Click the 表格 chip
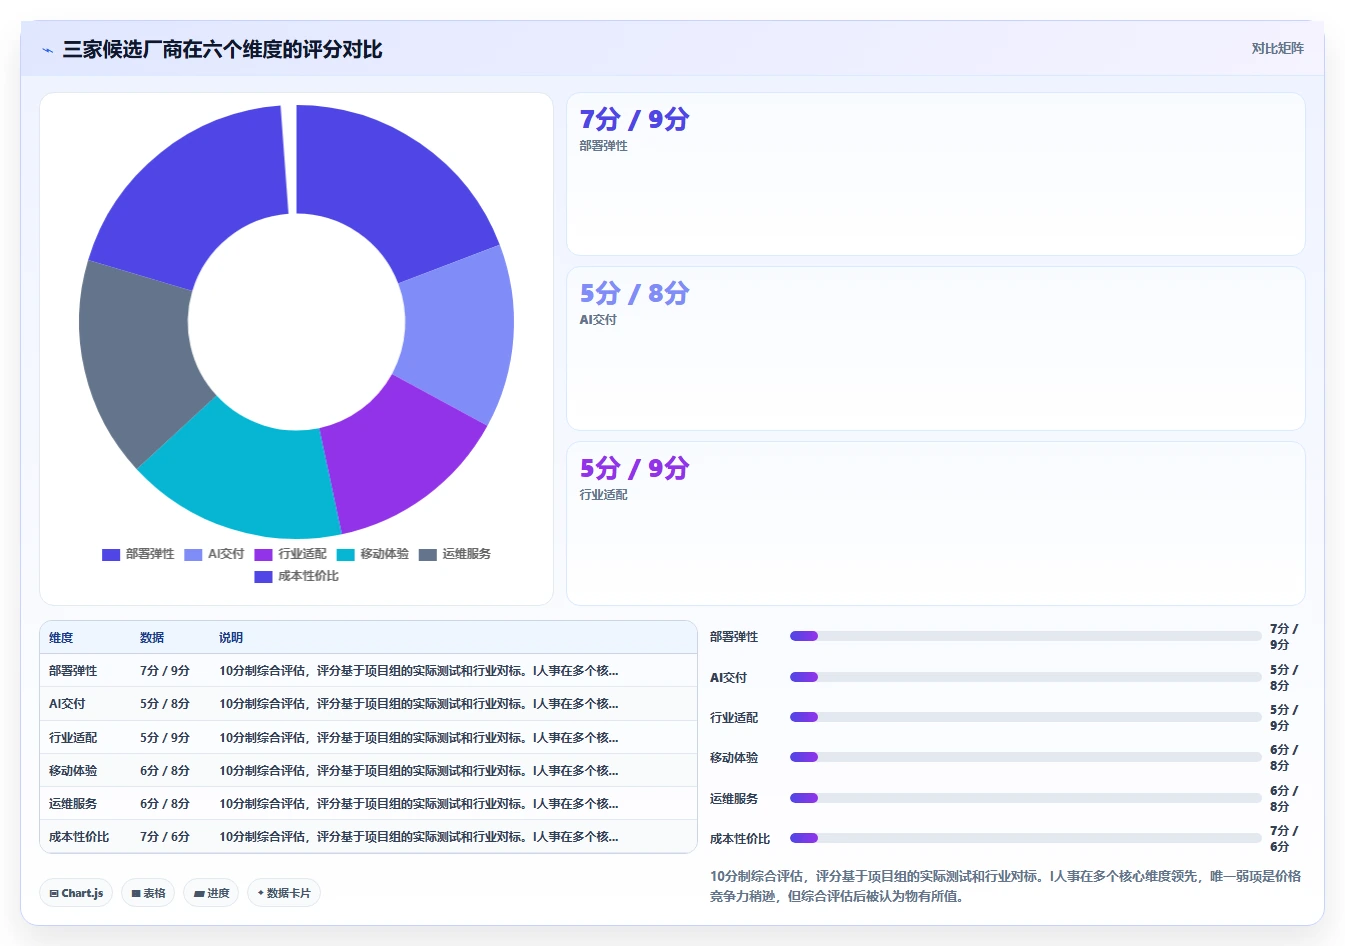Screen dimensions: 1345x946 pos(148,893)
